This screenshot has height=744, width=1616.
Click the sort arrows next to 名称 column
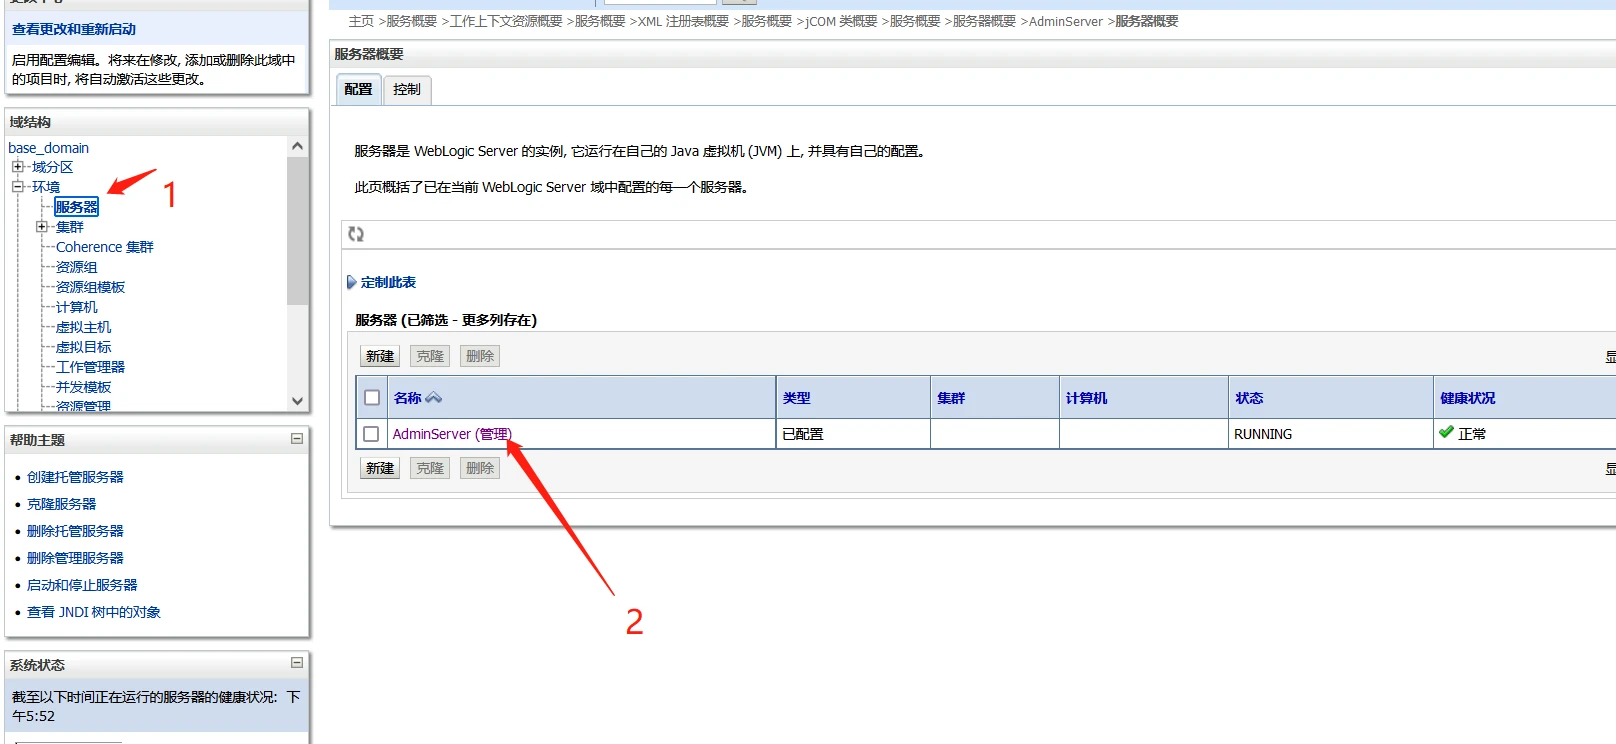click(x=433, y=398)
